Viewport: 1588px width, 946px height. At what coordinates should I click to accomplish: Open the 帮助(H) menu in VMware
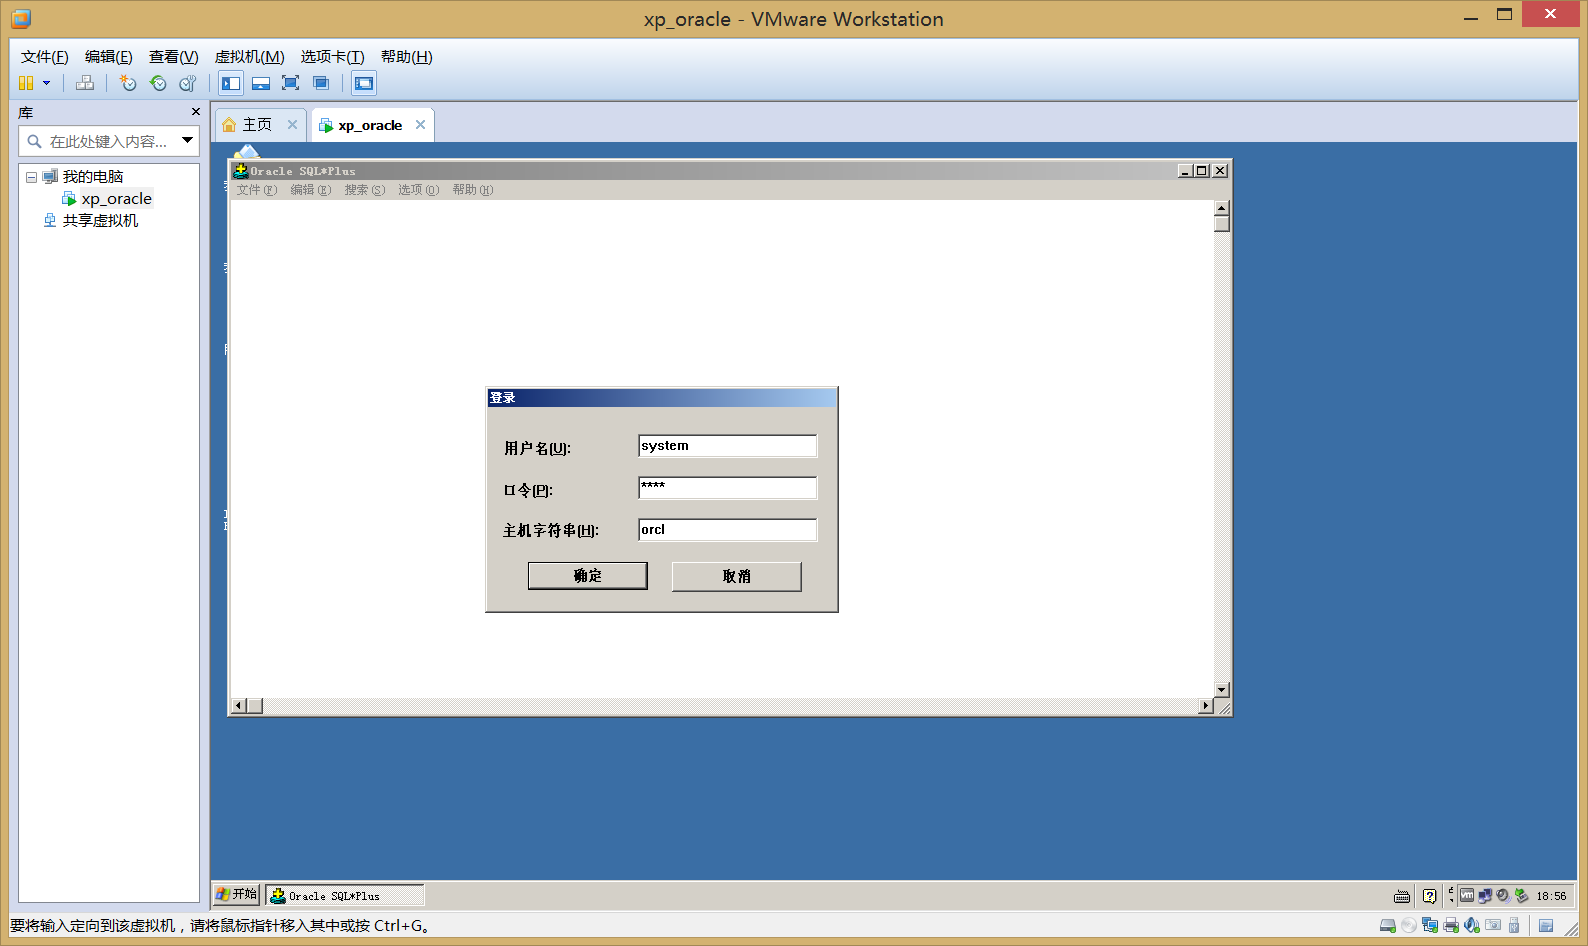[x=407, y=57]
